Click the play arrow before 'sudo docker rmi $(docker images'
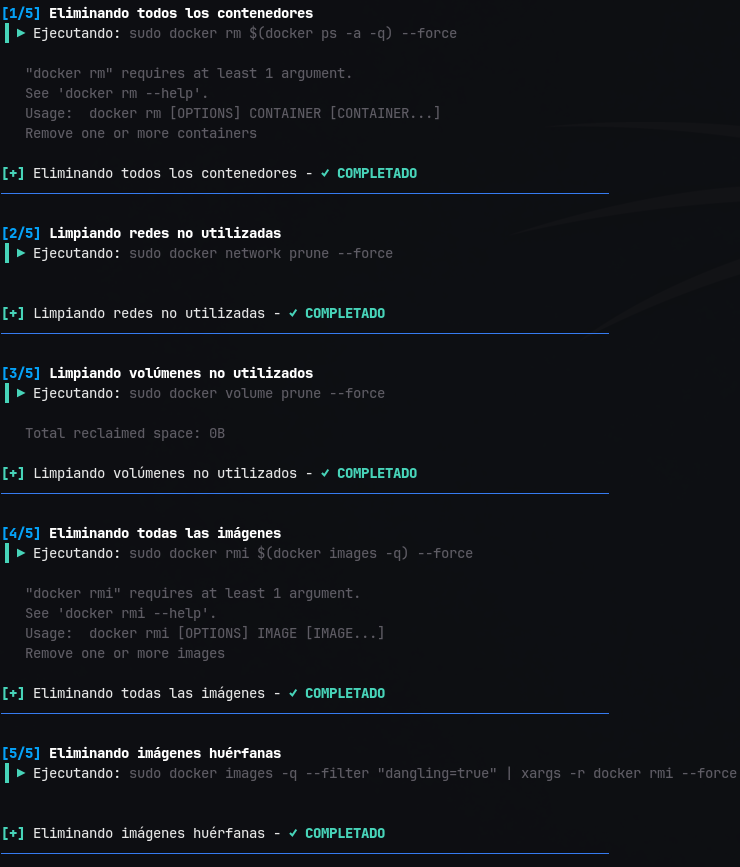This screenshot has width=740, height=867. pyautogui.click(x=21, y=553)
